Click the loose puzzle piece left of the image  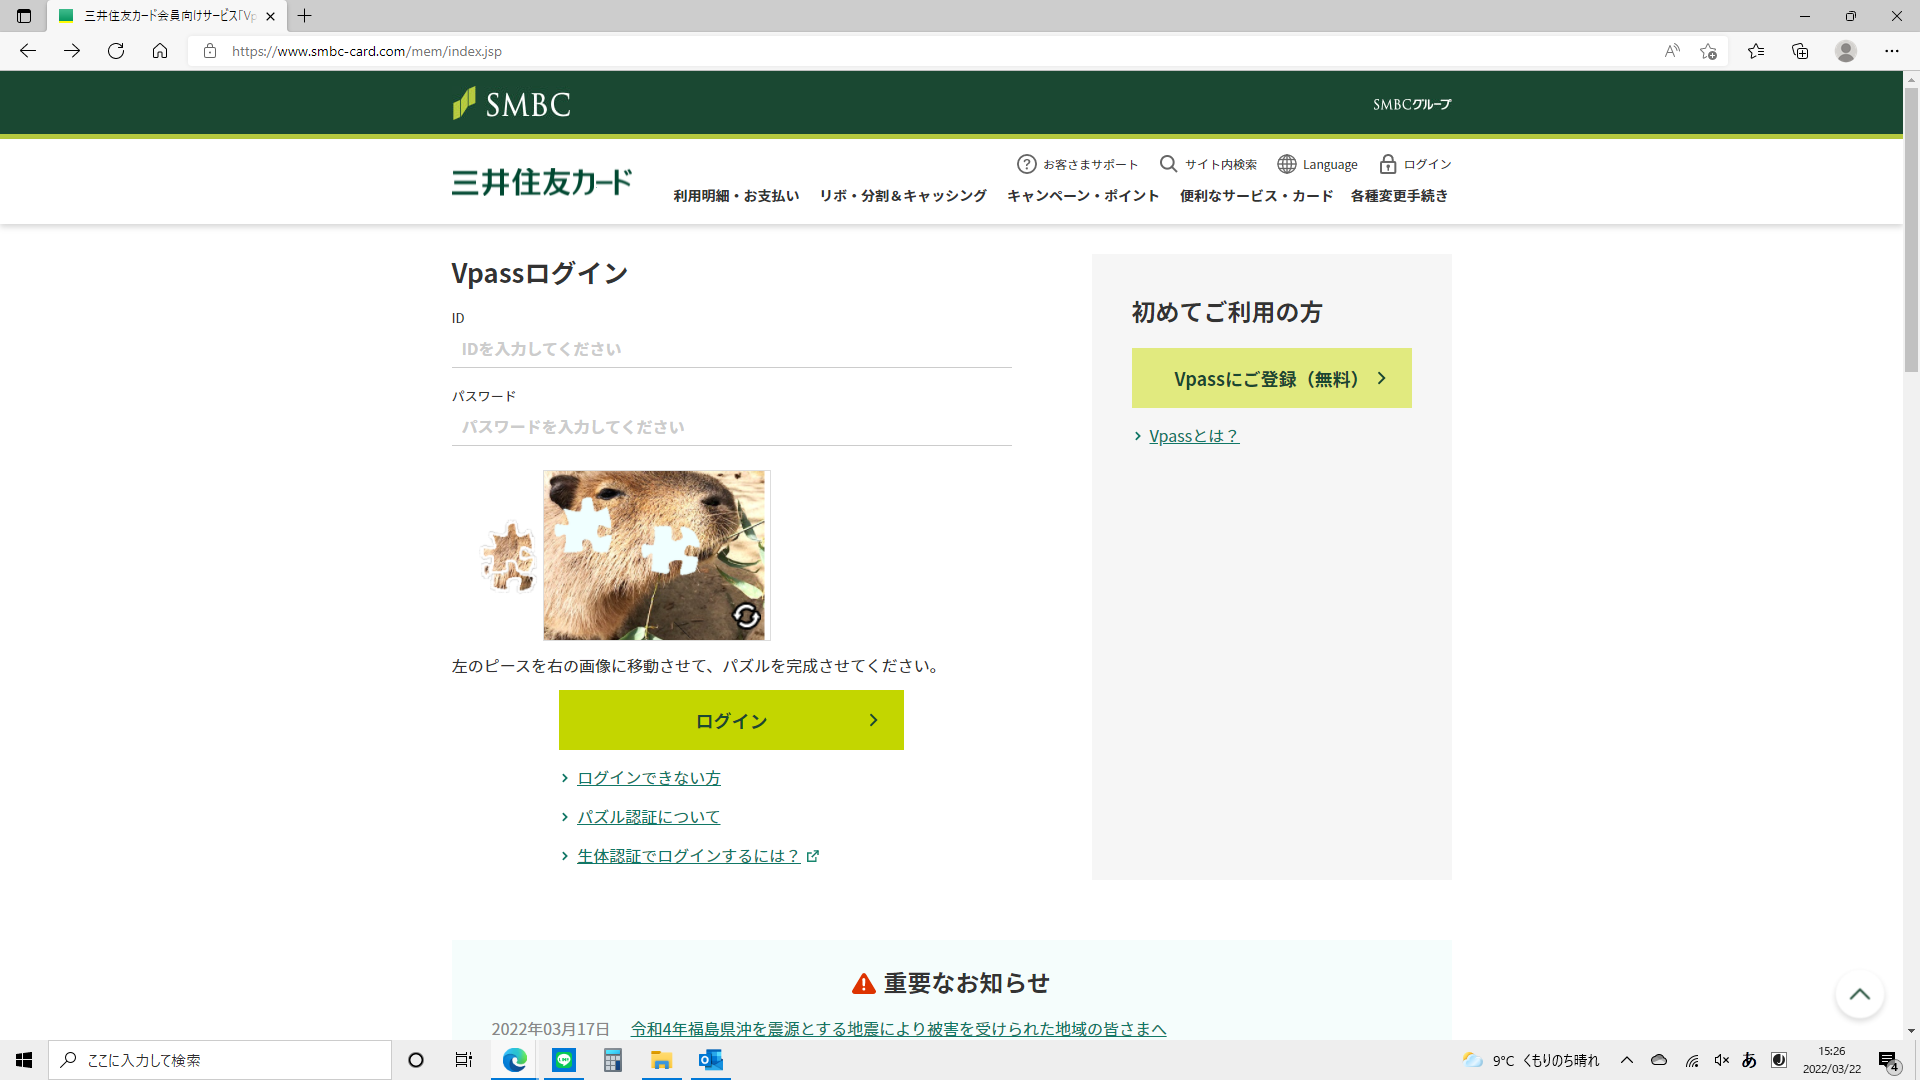coord(509,556)
